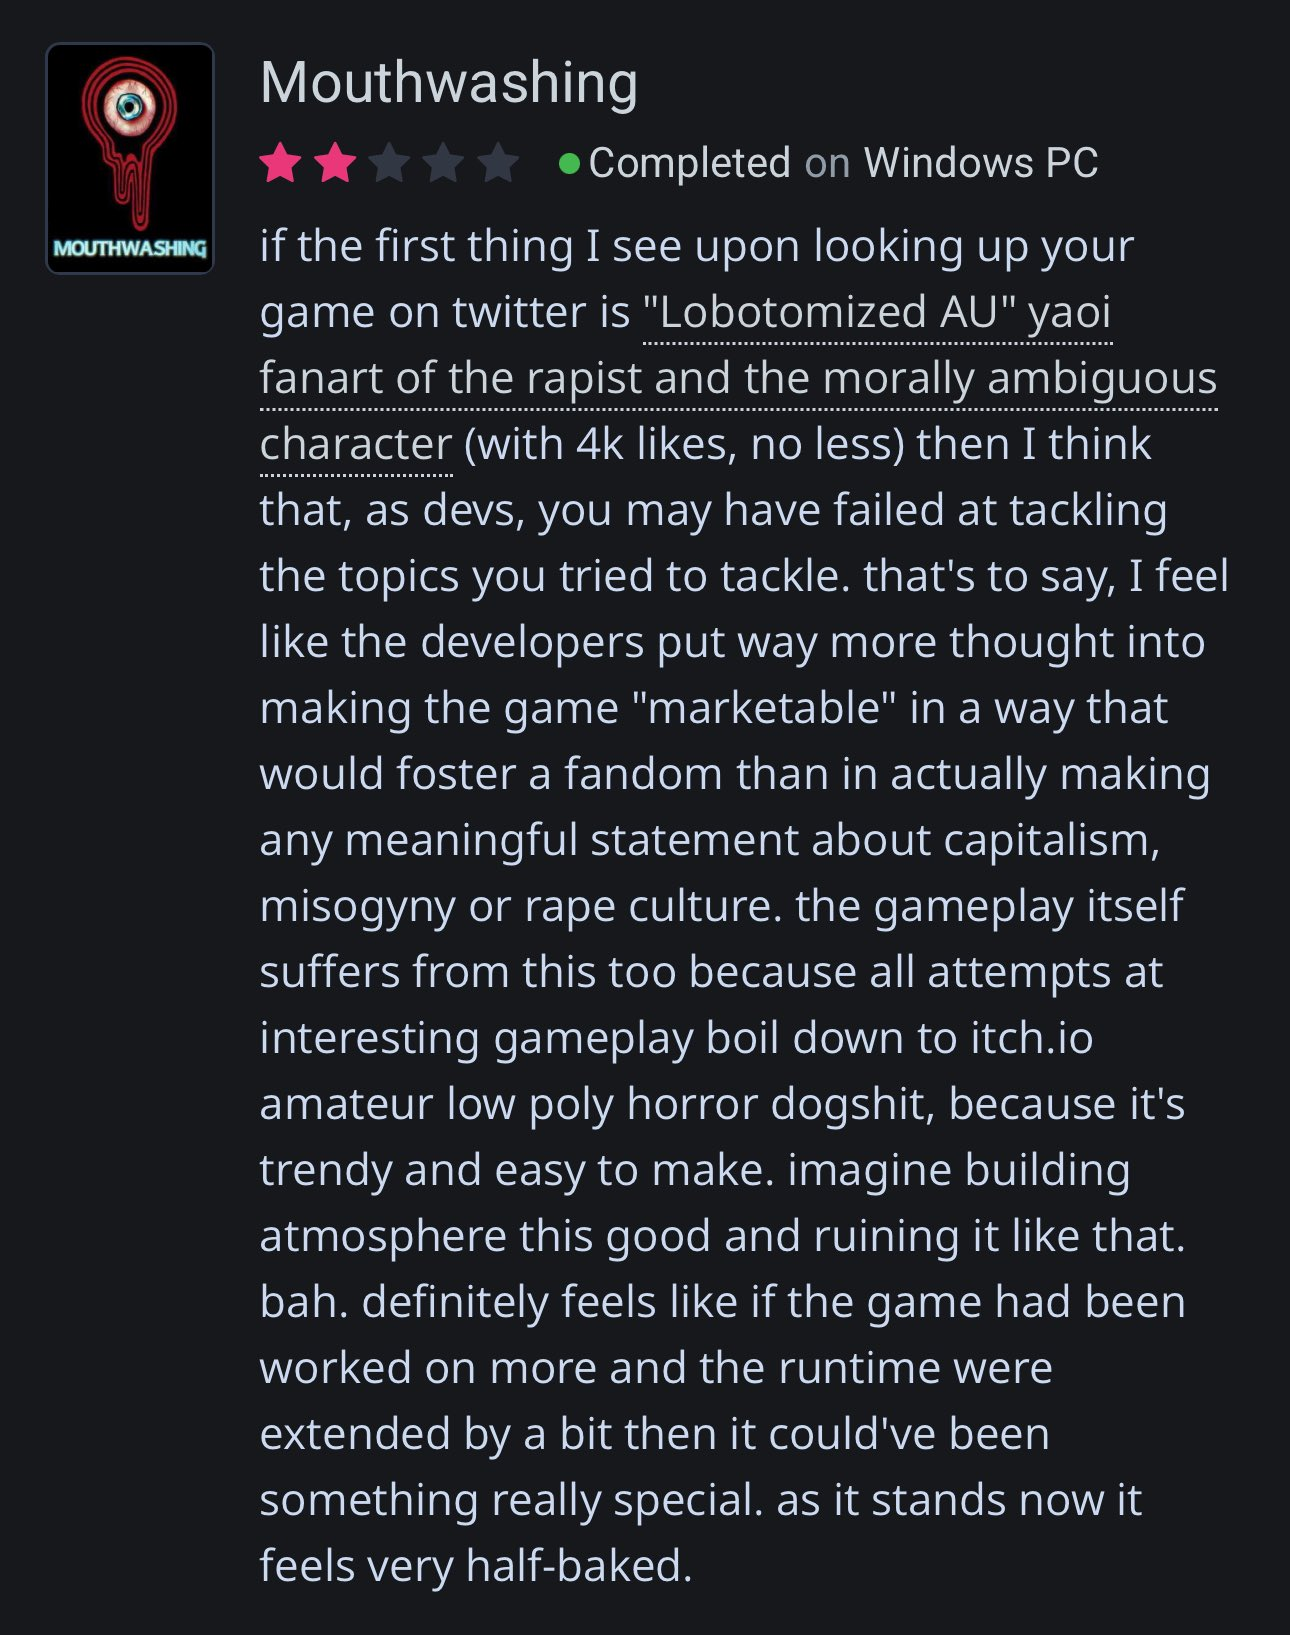1290x1635 pixels.
Task: Click the Mouthwashing game title
Action: (449, 82)
